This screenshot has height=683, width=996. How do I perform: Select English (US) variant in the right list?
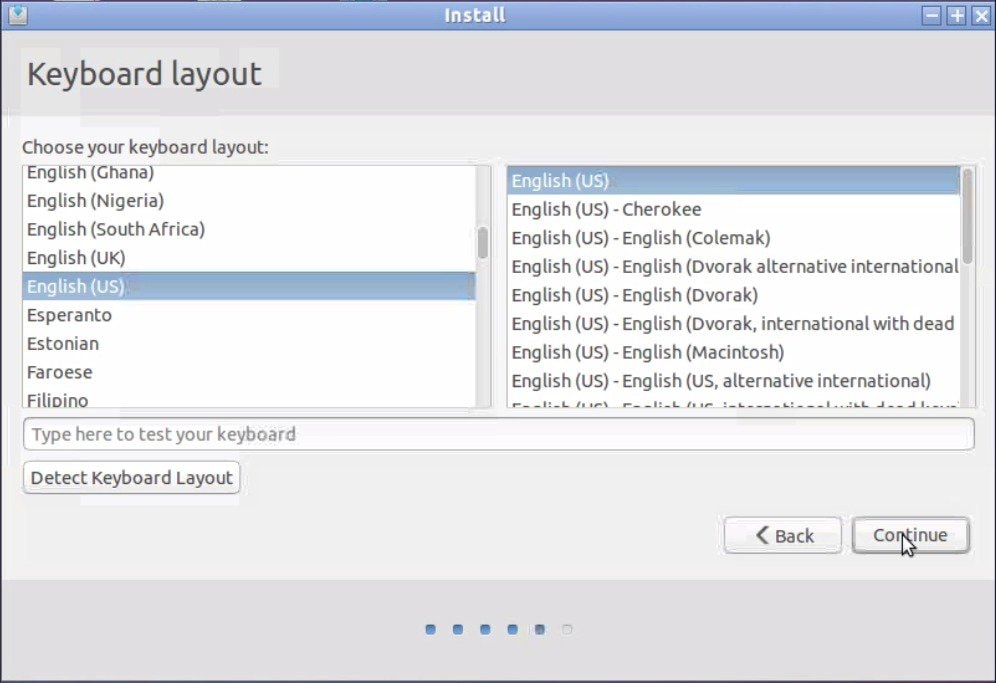734,180
